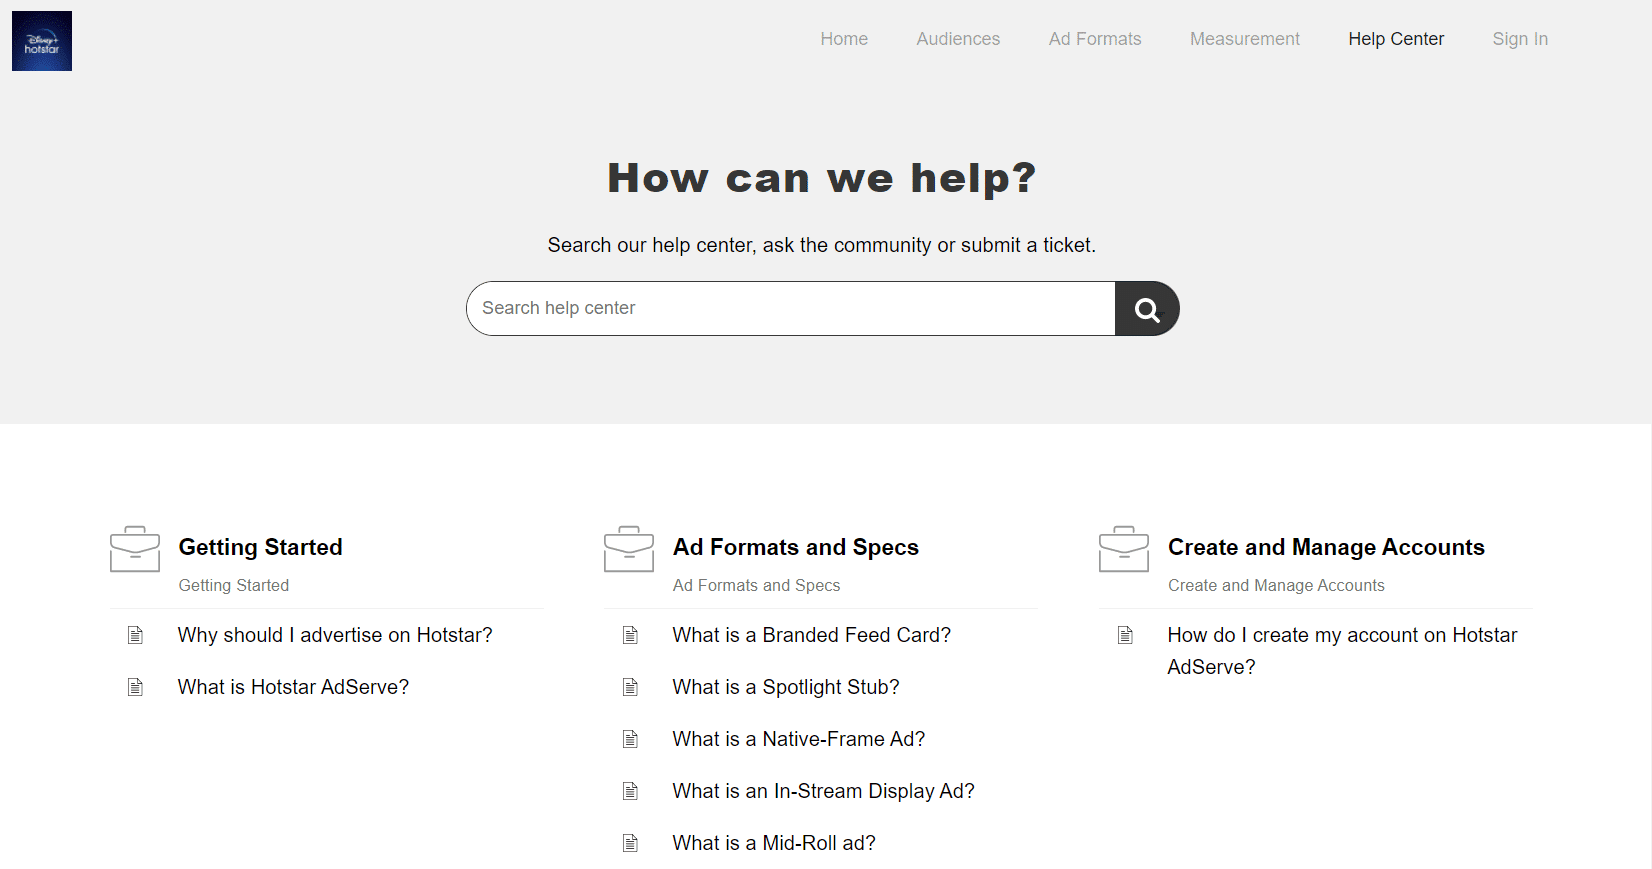Click the Ad Formats and Specs briefcase icon
Image resolution: width=1652 pixels, height=869 pixels.
(629, 549)
